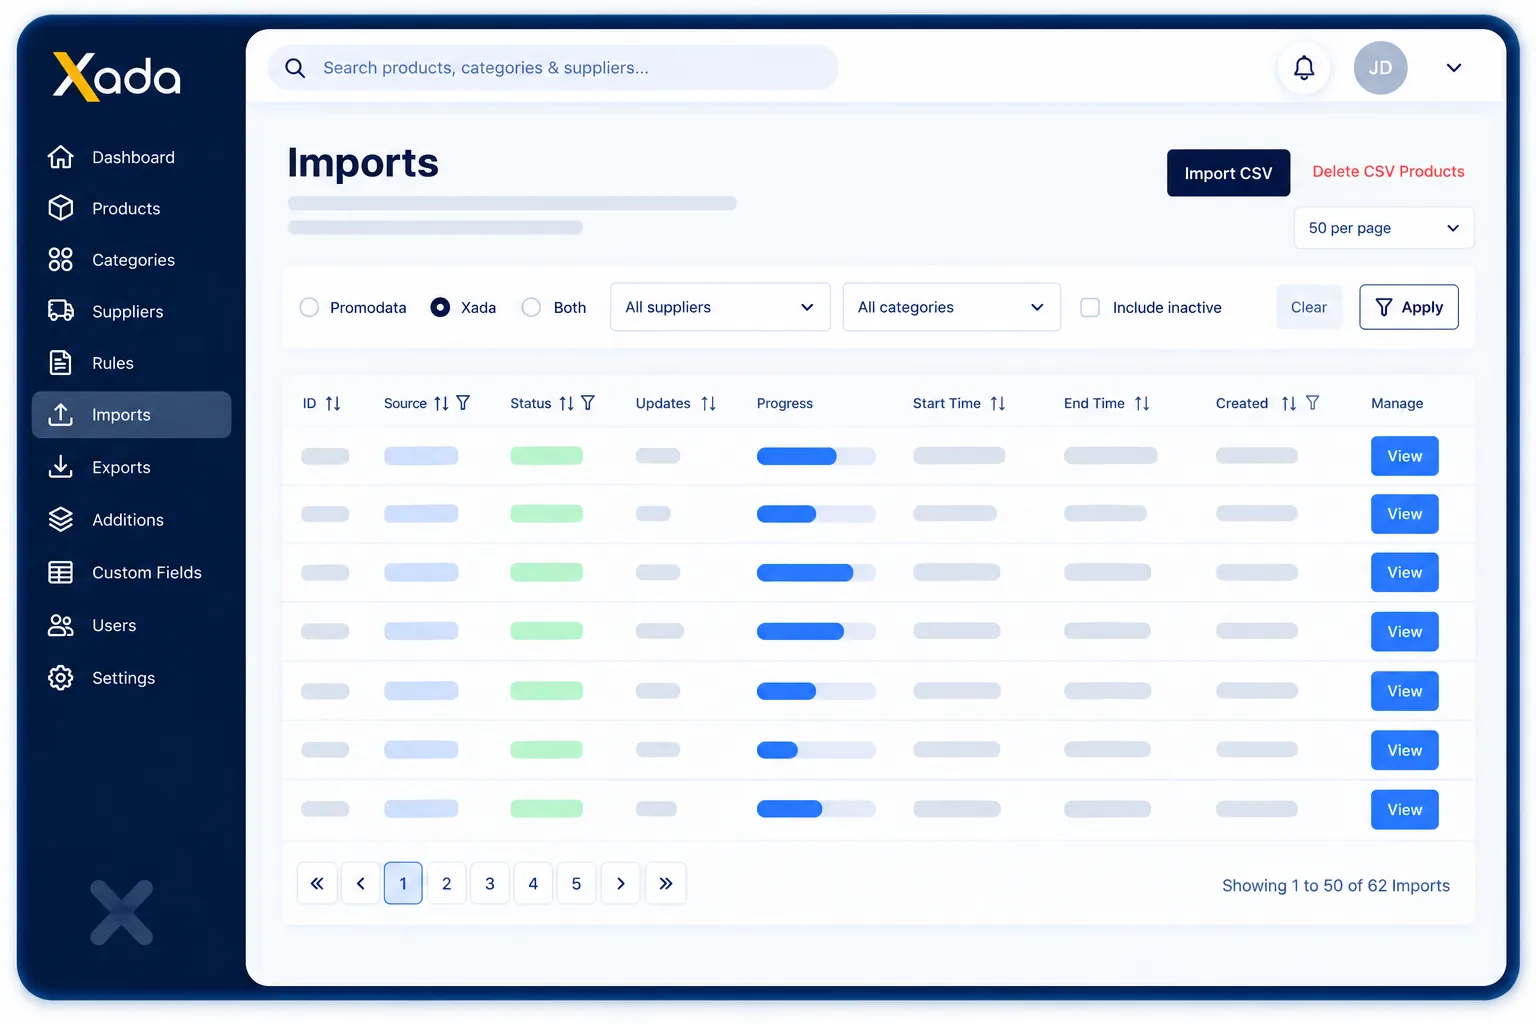This screenshot has width=1536, height=1024.
Task: Select the Promodata radio option
Action: click(310, 307)
